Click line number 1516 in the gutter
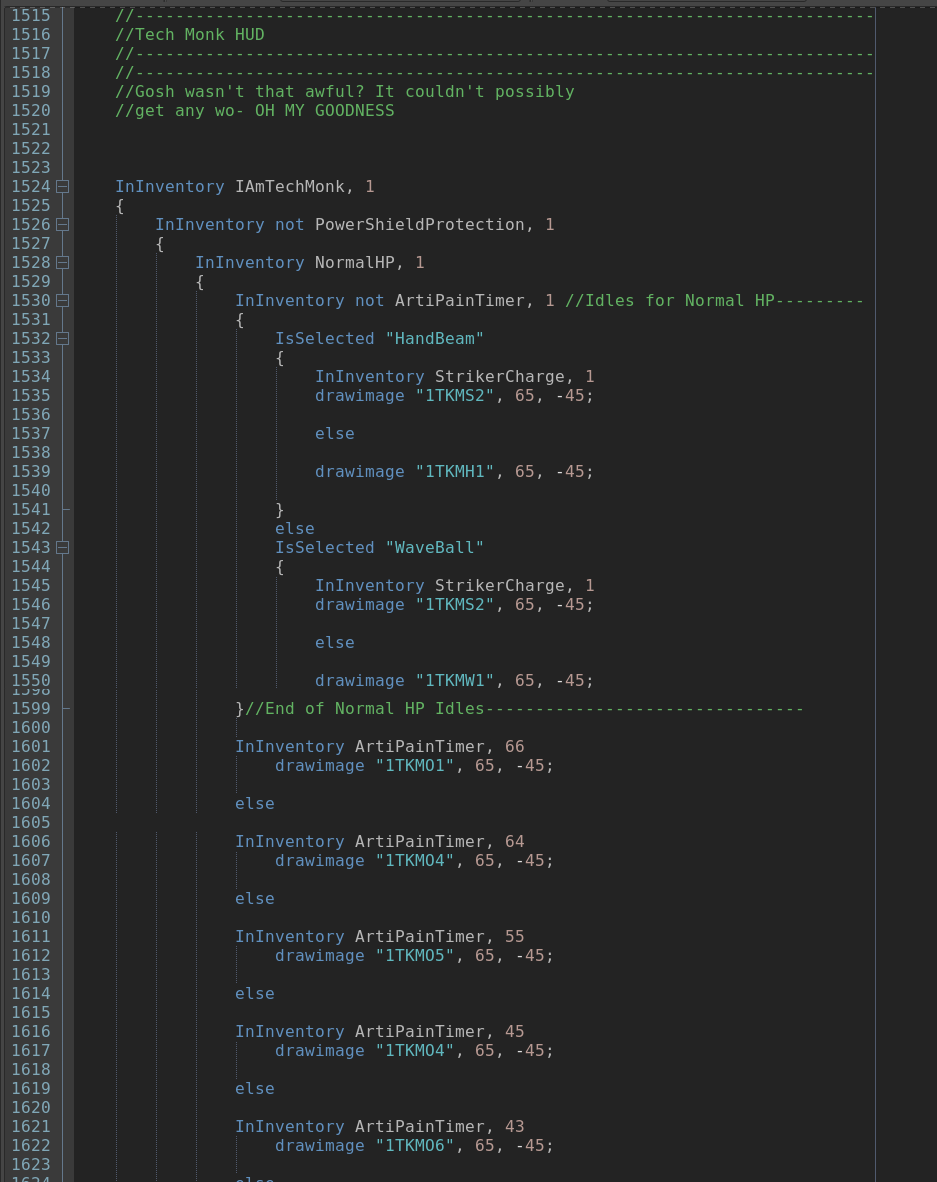The image size is (937, 1182). pyautogui.click(x=31, y=35)
